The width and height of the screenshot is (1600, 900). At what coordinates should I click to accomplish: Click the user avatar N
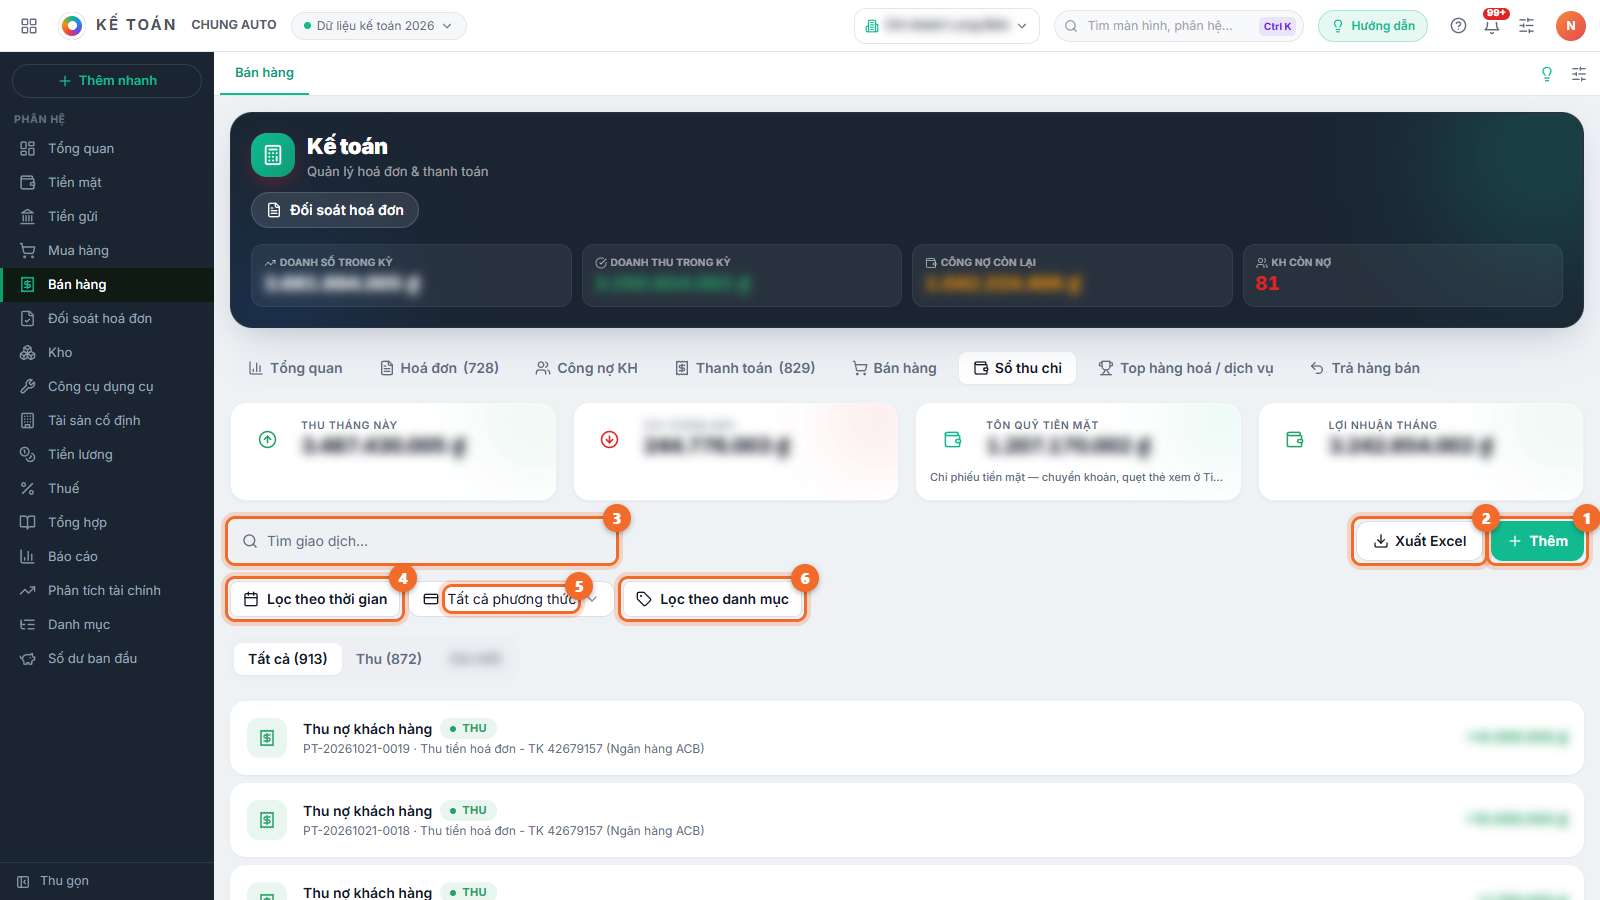click(1571, 26)
